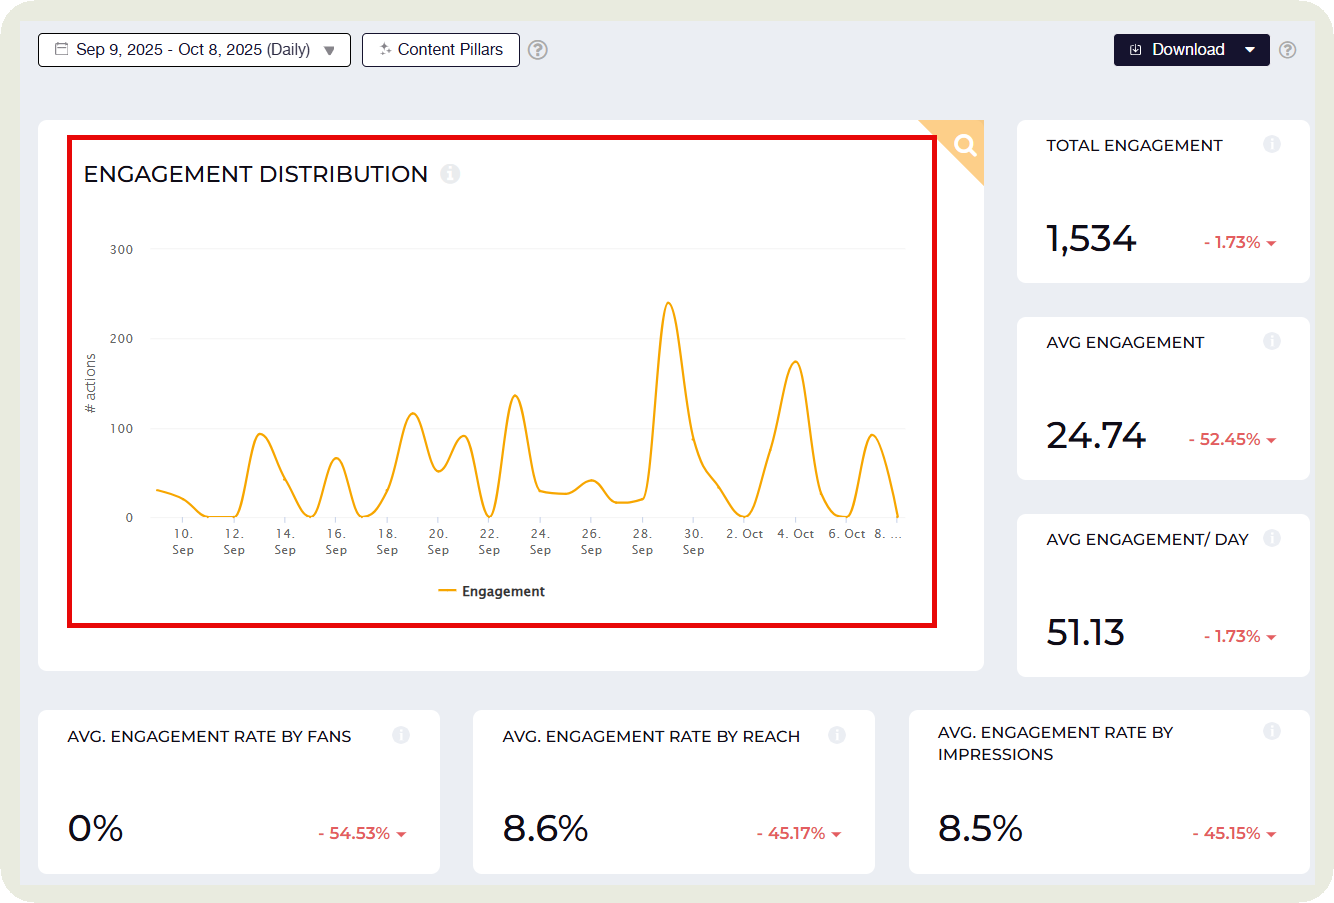
Task: Toggle the Engagement series in chart legend
Action: pyautogui.click(x=492, y=592)
